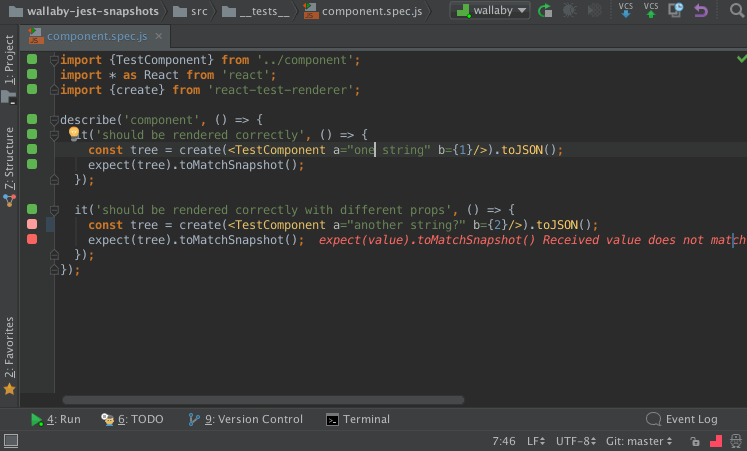Click the green inspection checkmark at top right

741,59
